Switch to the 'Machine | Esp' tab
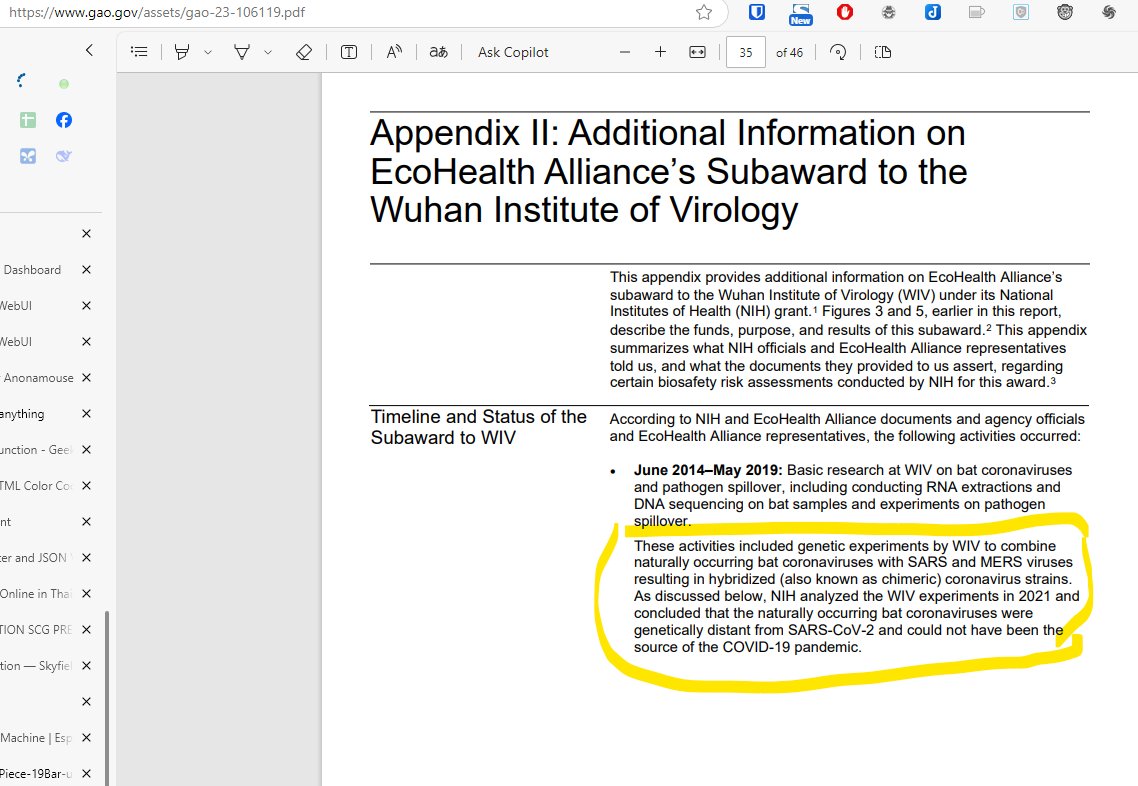The height and width of the screenshot is (786, 1138). [x=36, y=738]
